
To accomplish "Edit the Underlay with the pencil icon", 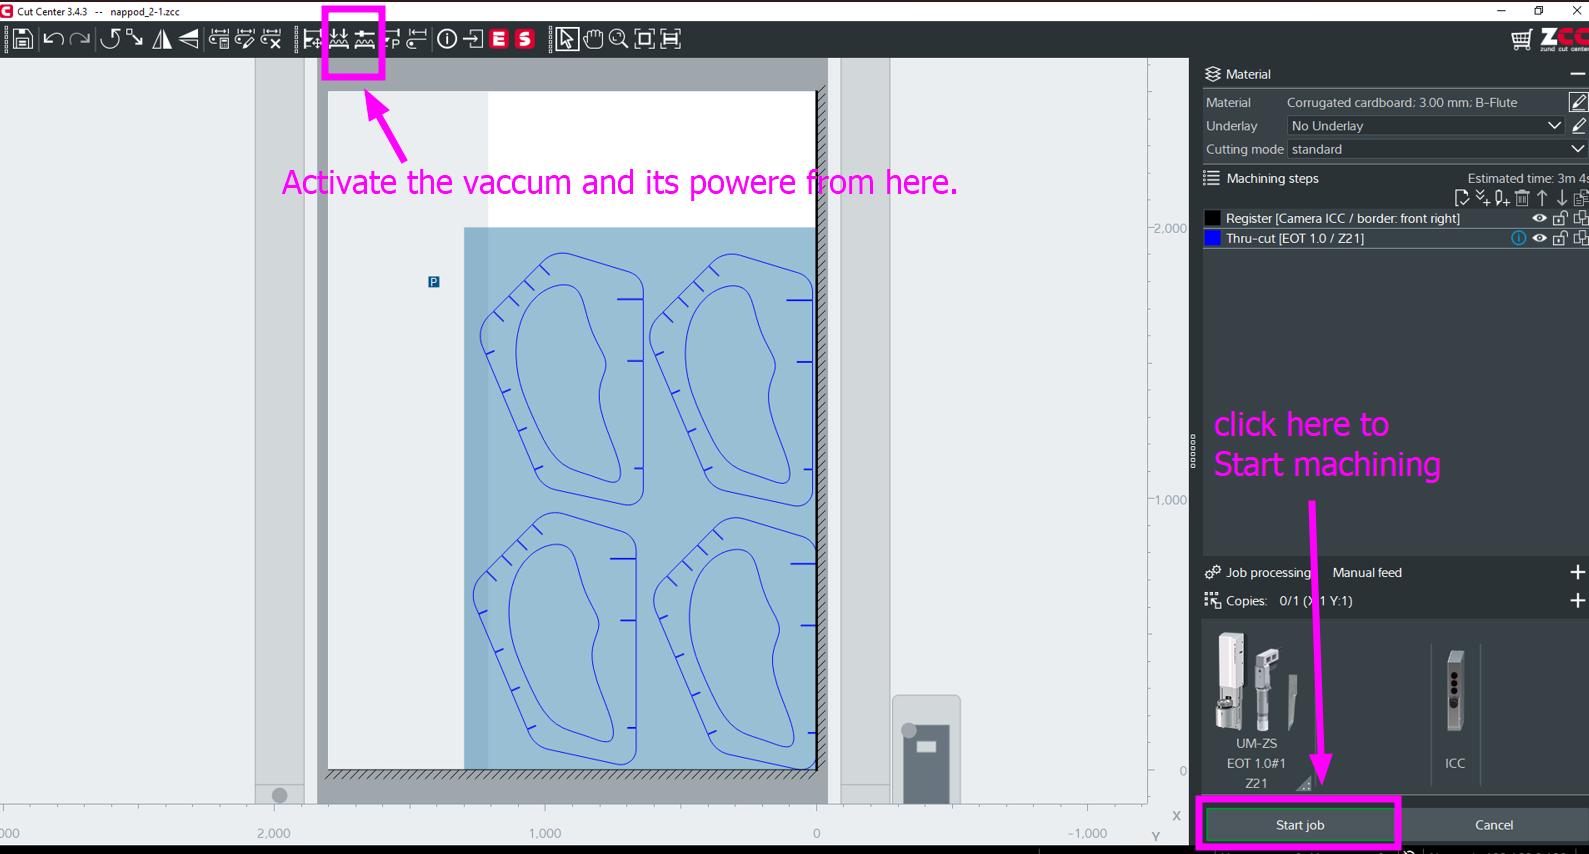I will tap(1579, 126).
